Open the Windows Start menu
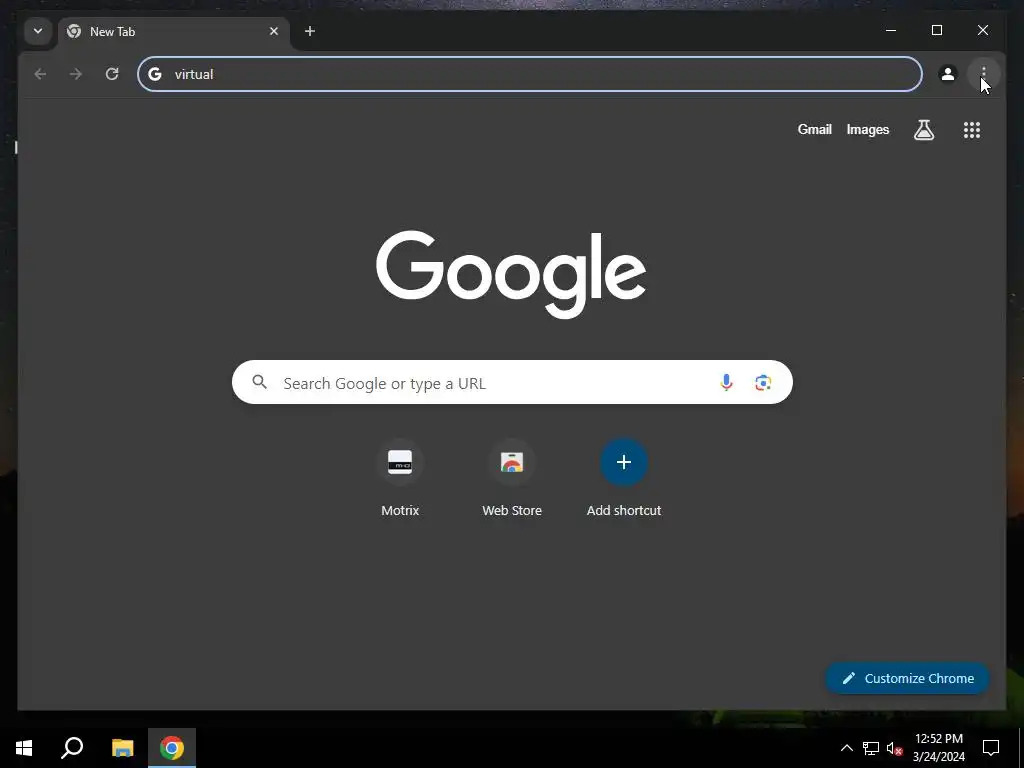This screenshot has height=768, width=1024. click(24, 748)
